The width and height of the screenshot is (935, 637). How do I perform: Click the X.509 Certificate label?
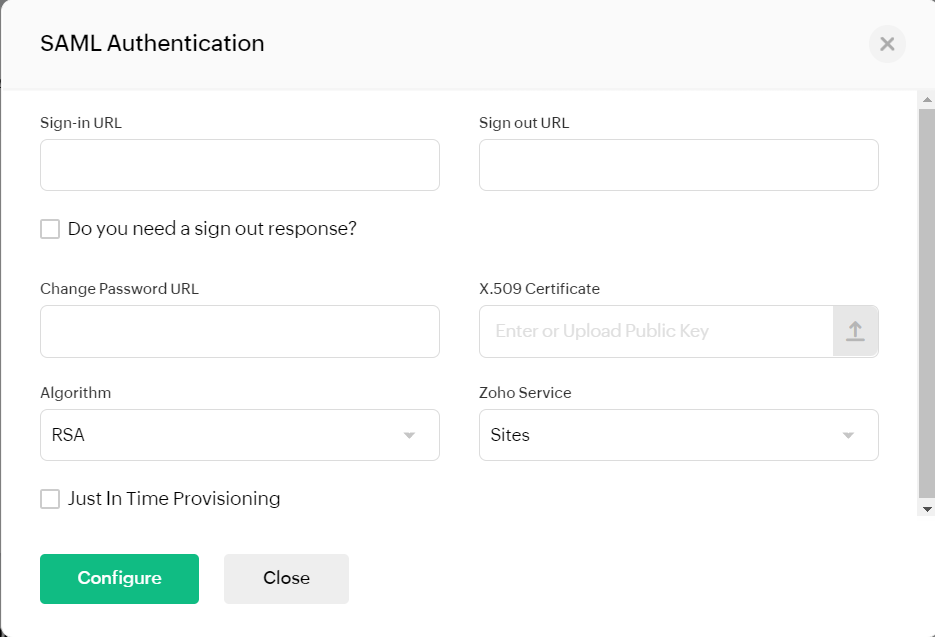point(540,289)
